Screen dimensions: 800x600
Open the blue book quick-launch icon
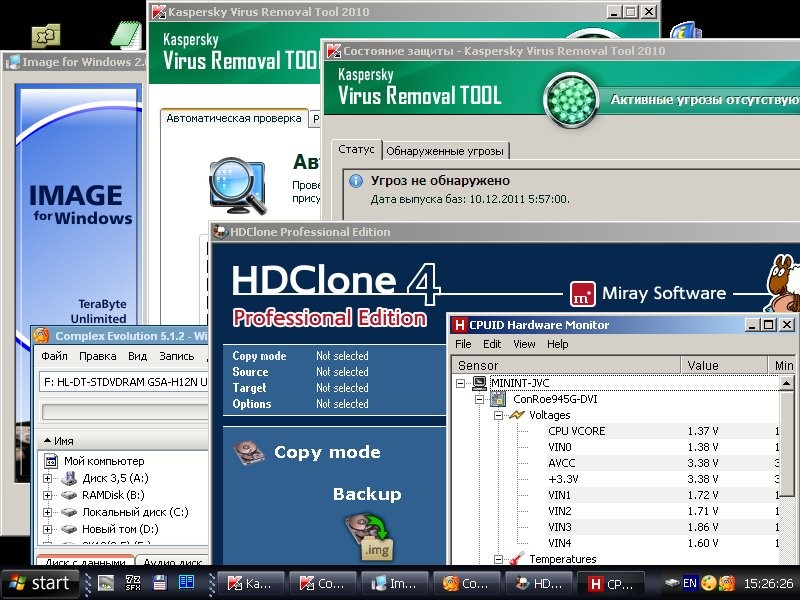[x=186, y=583]
